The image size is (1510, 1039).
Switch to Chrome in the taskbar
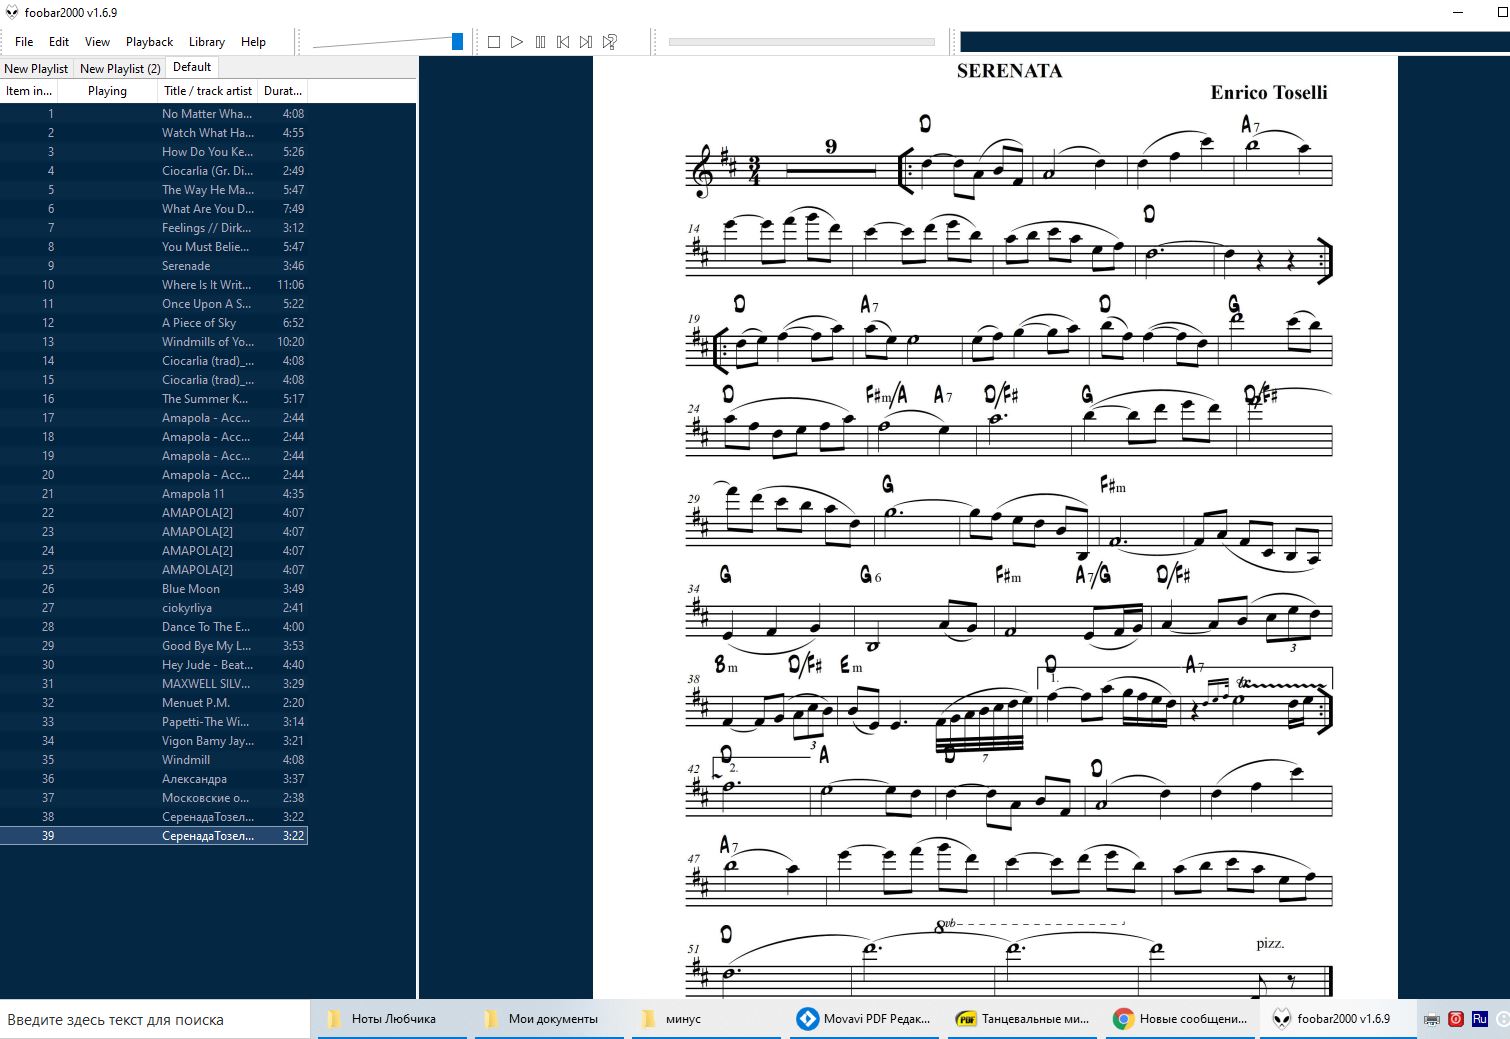pos(1181,1019)
